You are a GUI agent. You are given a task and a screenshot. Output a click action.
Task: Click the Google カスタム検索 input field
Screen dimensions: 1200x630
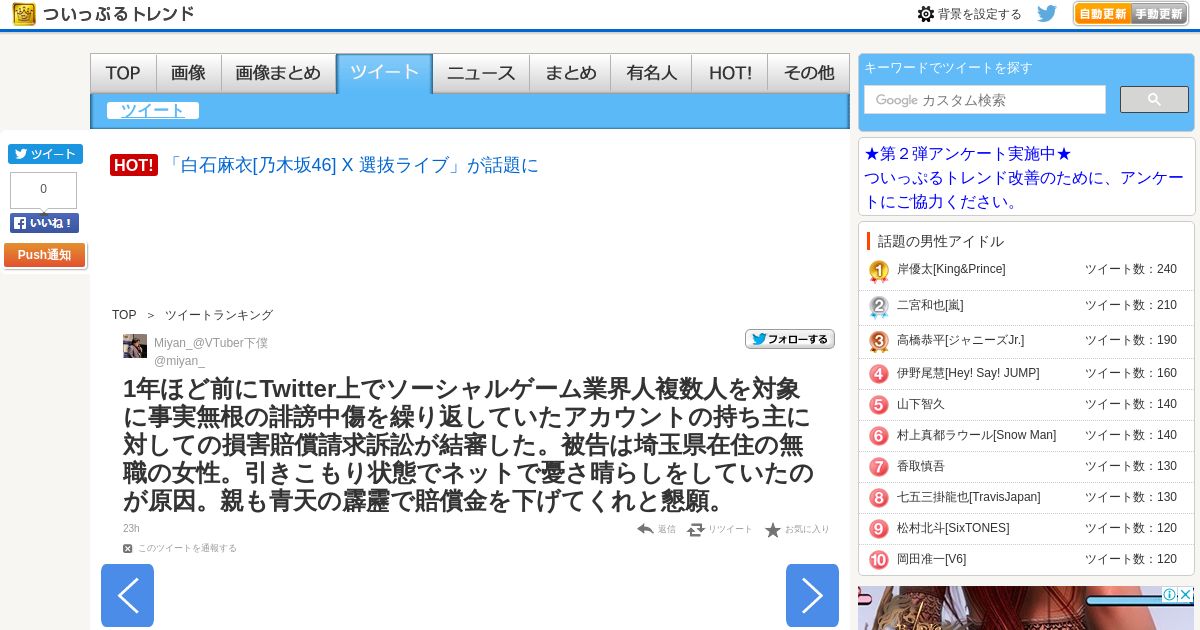[985, 100]
